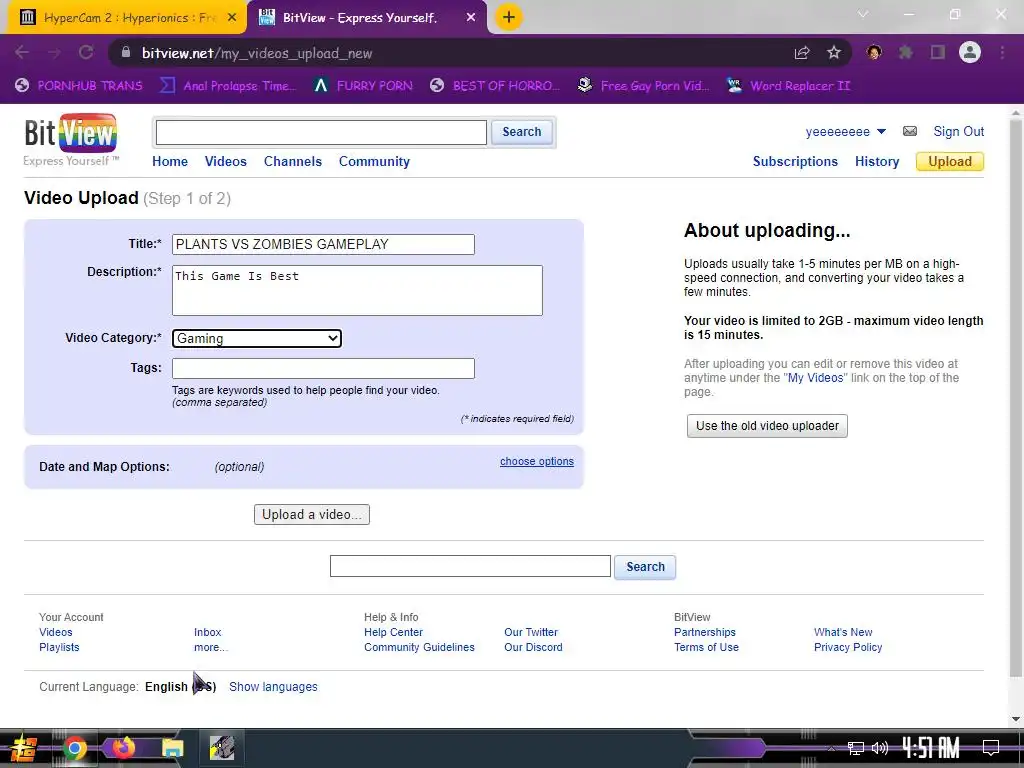Open Our Twitter link
1024x768 pixels.
[531, 632]
